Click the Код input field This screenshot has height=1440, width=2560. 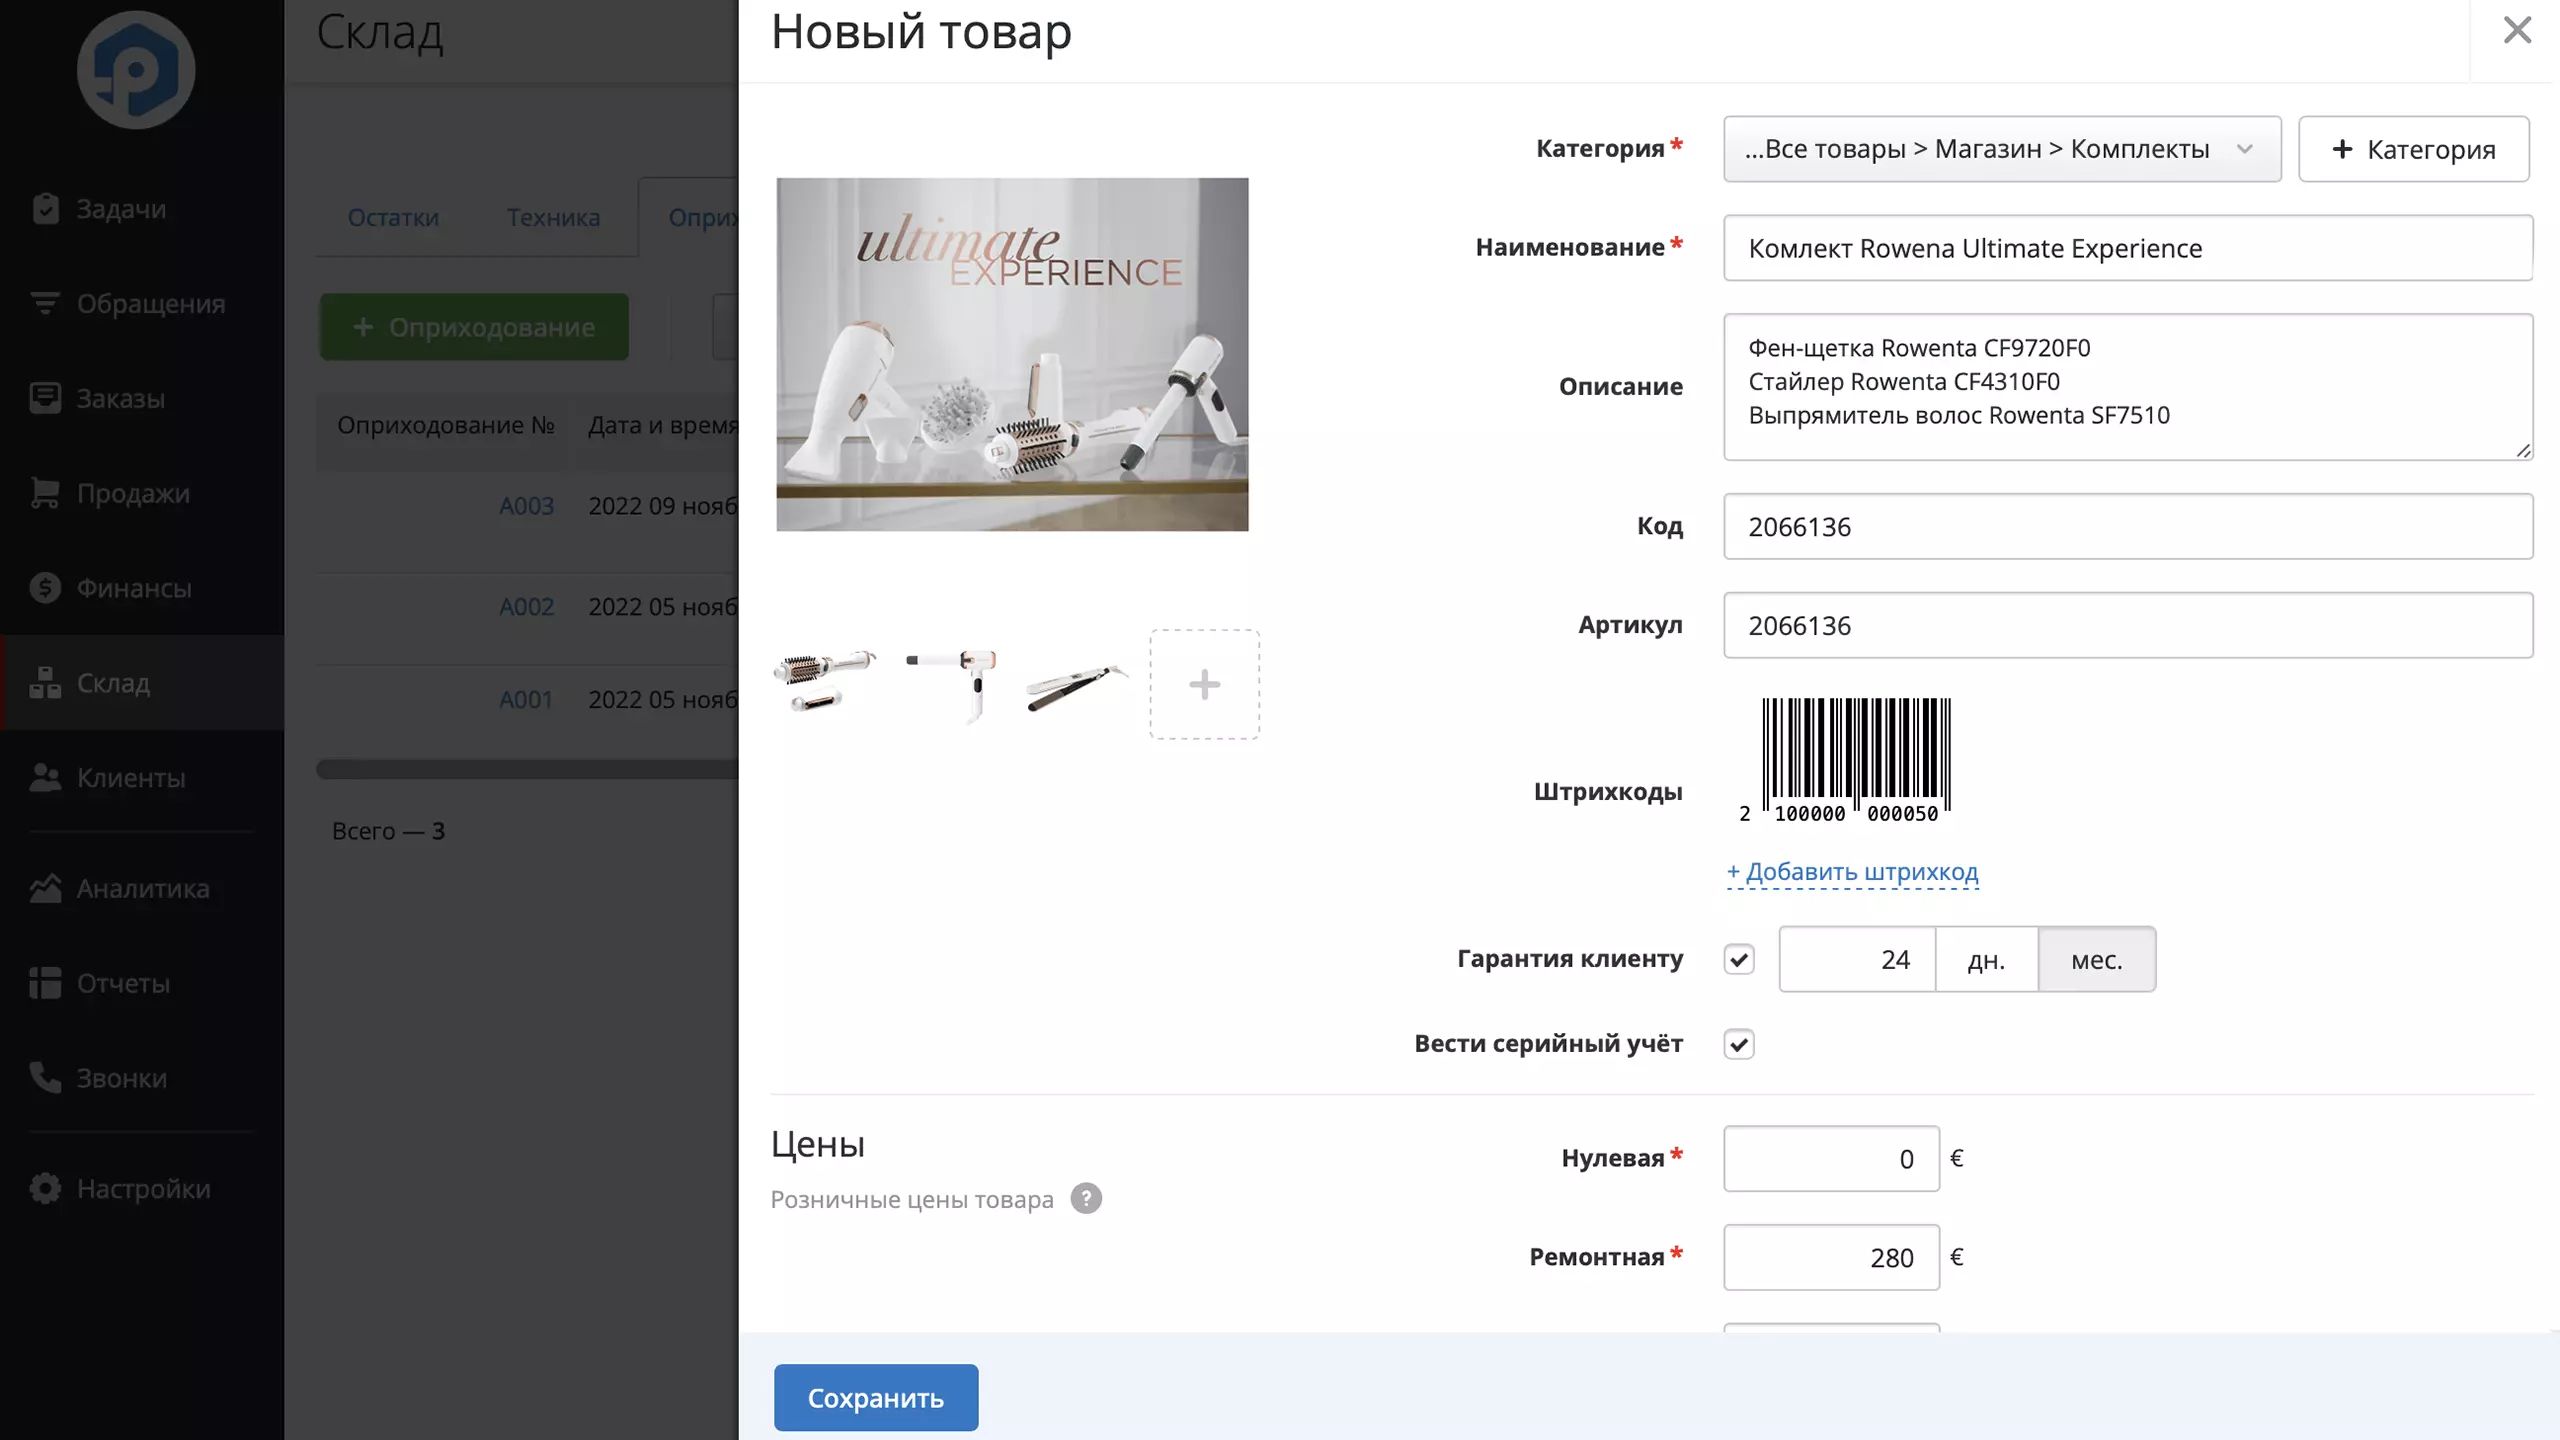click(2128, 526)
